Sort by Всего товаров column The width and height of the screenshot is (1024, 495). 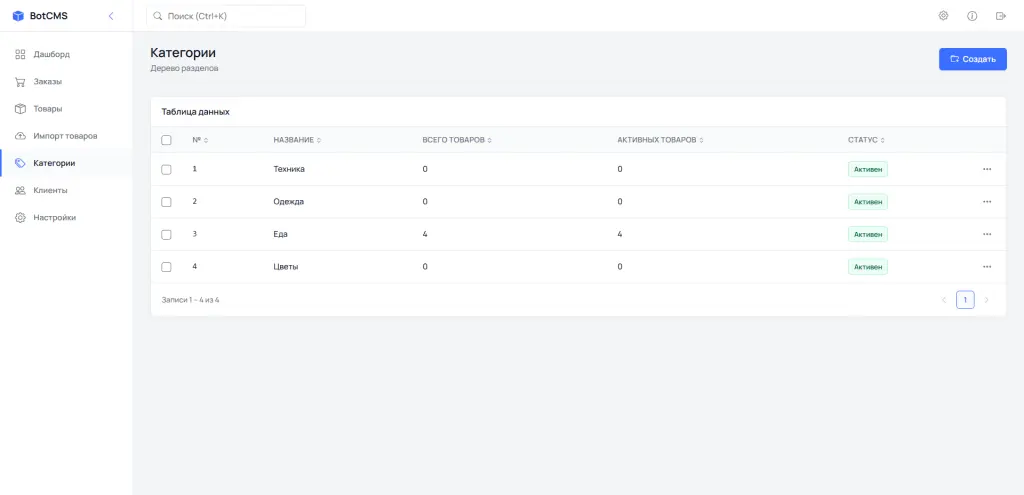tap(457, 140)
